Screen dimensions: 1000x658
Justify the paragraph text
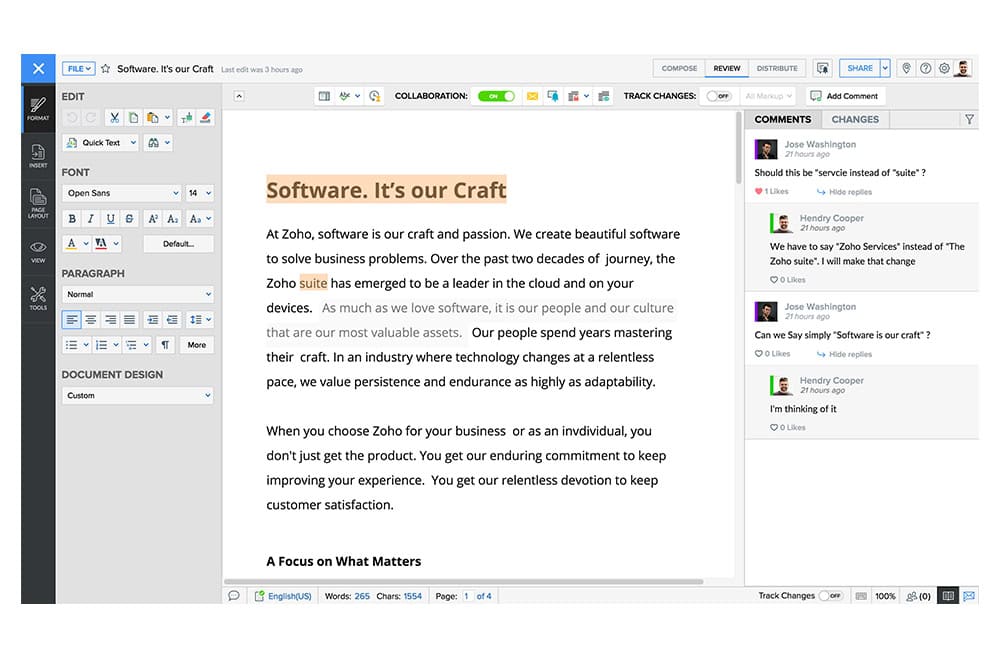129,319
